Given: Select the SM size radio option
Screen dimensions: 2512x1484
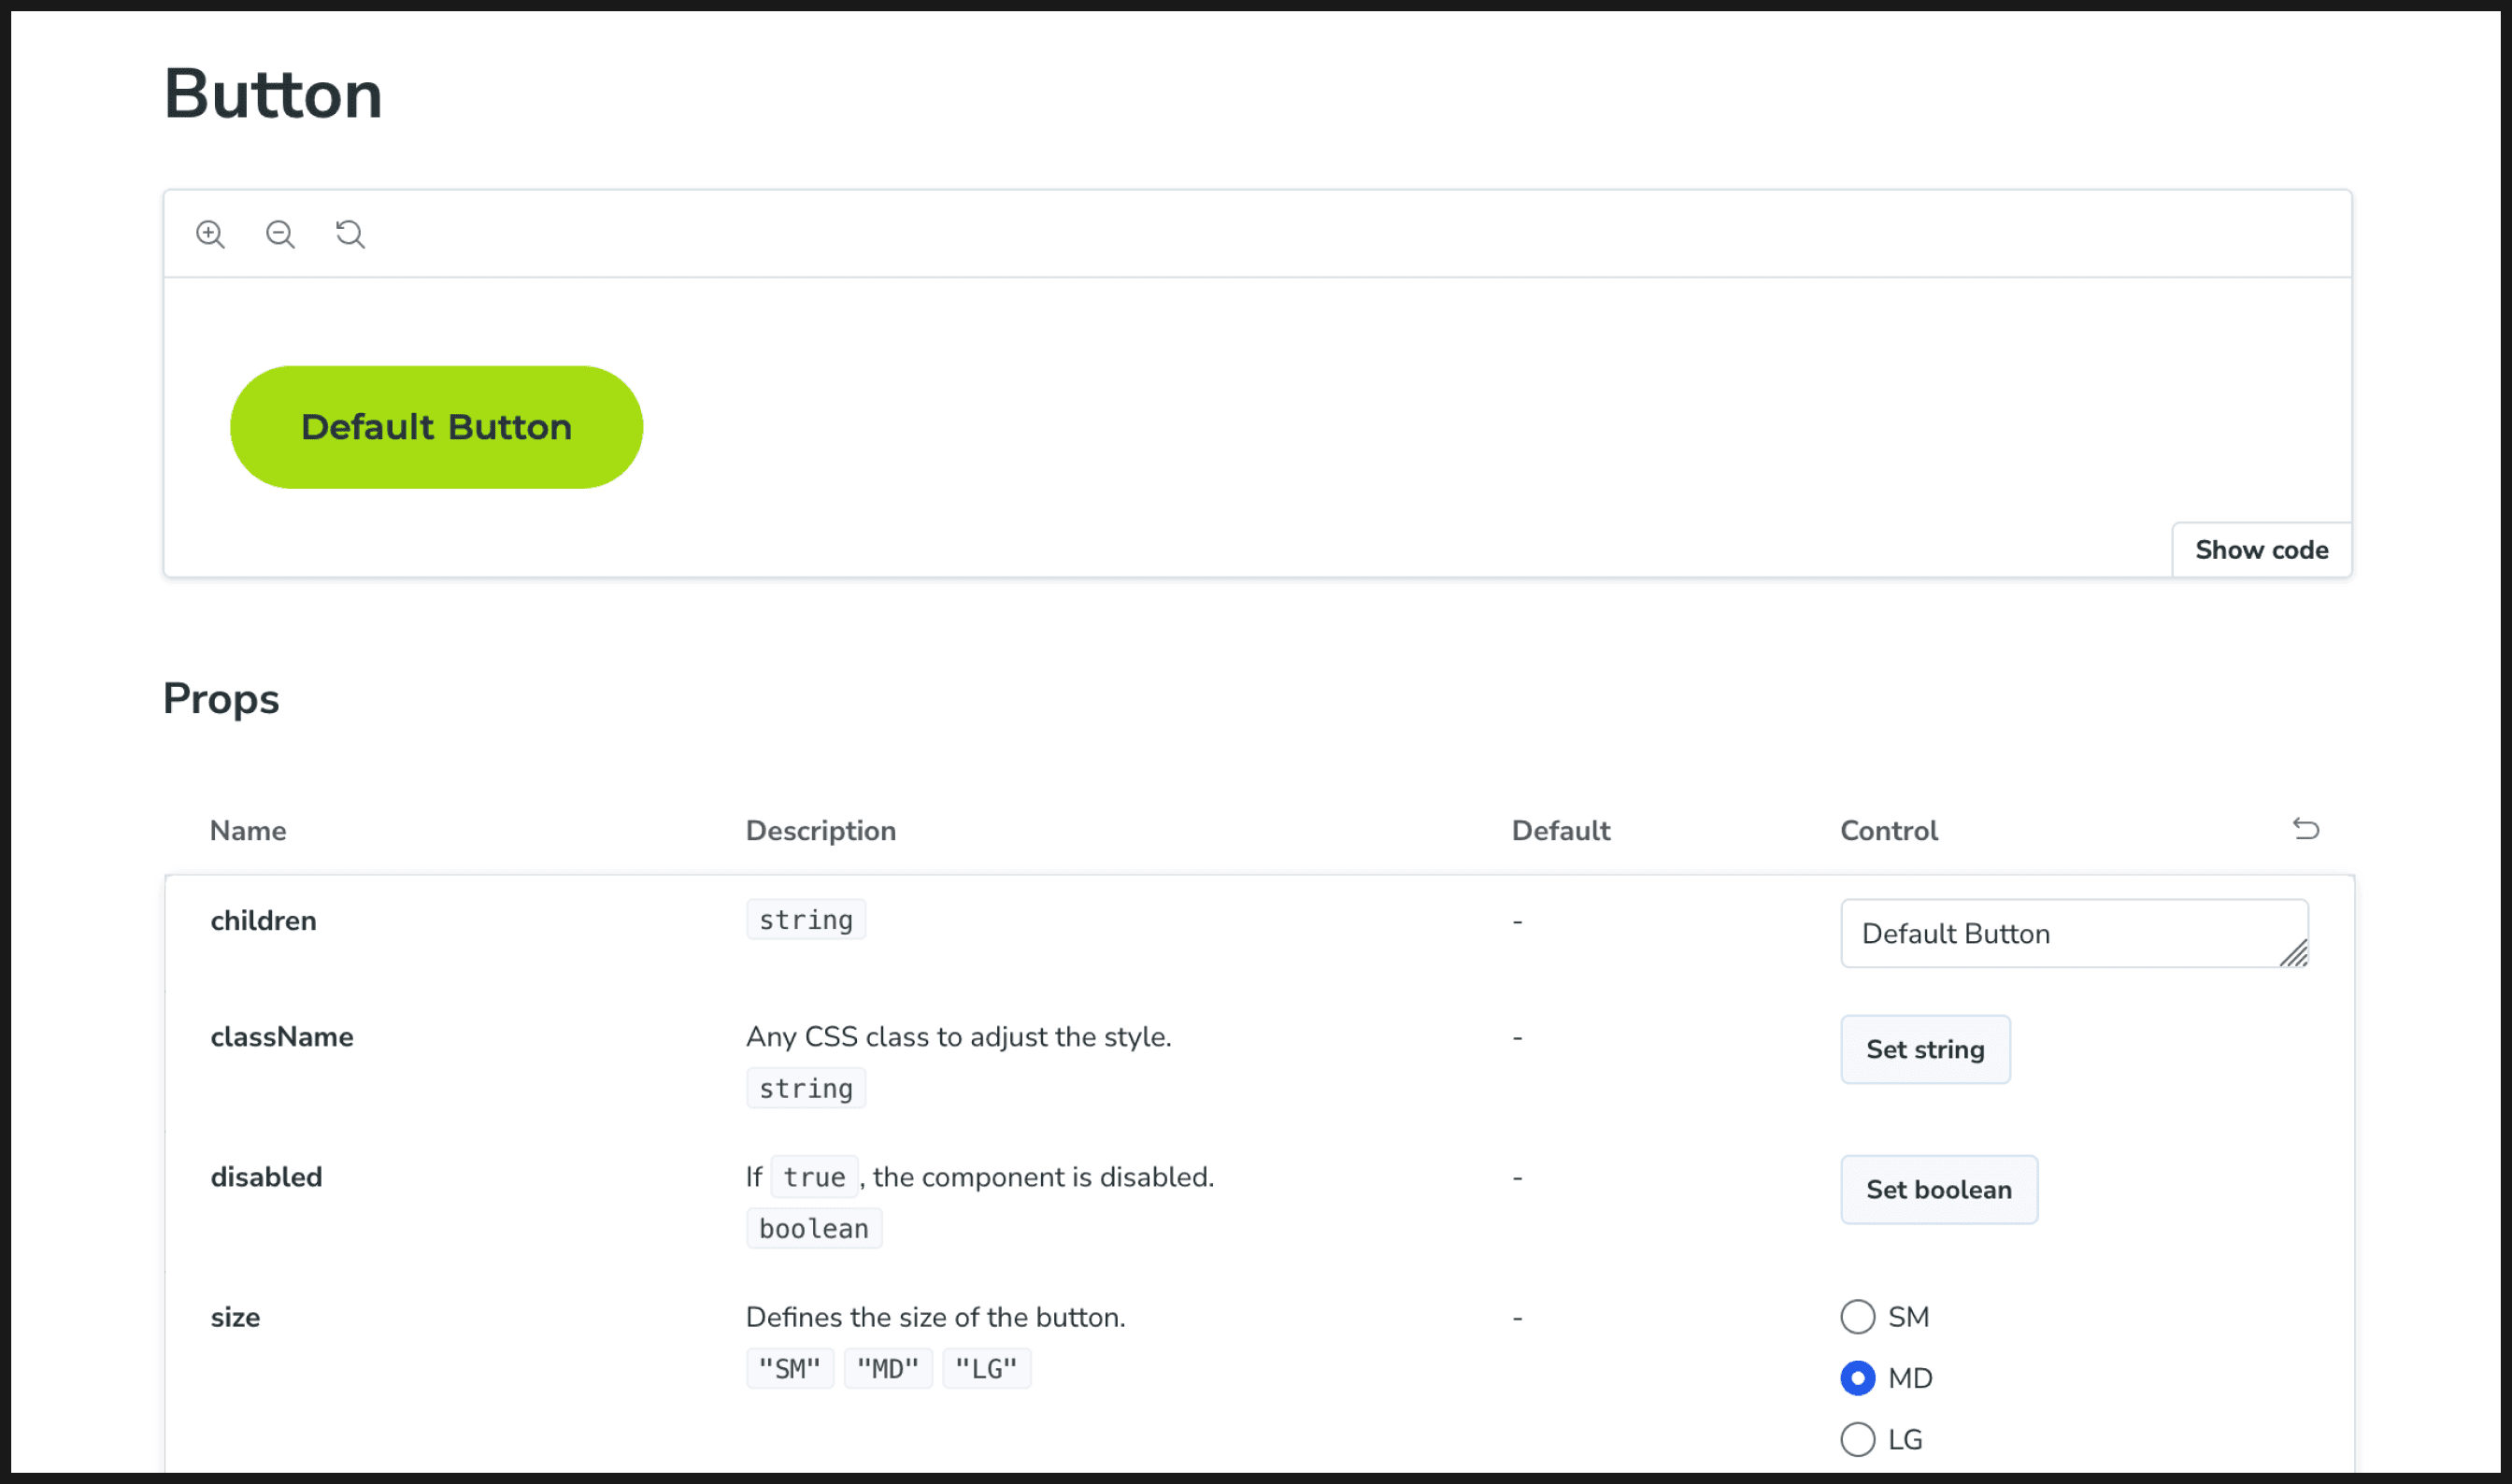Looking at the screenshot, I should pos(1857,1317).
